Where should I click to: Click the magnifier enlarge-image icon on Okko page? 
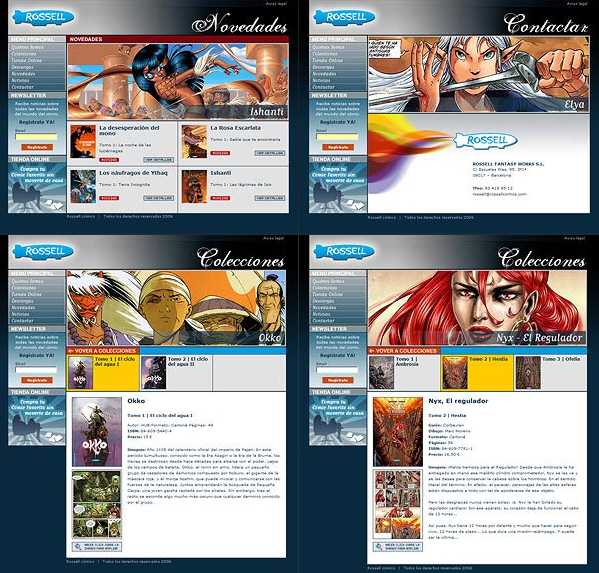coord(78,547)
